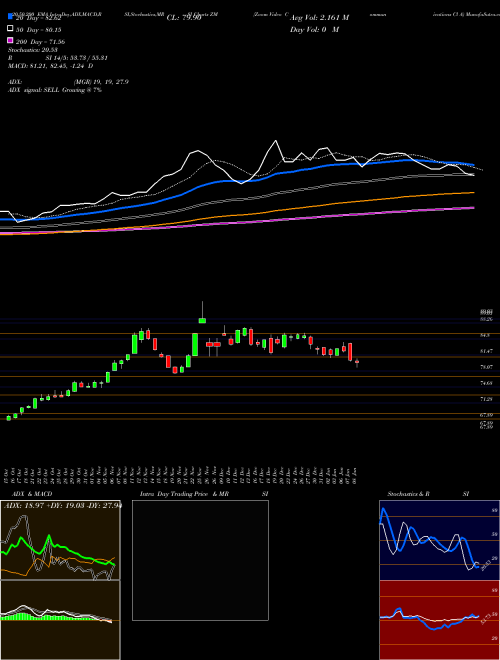Click the last small red candlestick
500x660 pixels.
[357, 362]
